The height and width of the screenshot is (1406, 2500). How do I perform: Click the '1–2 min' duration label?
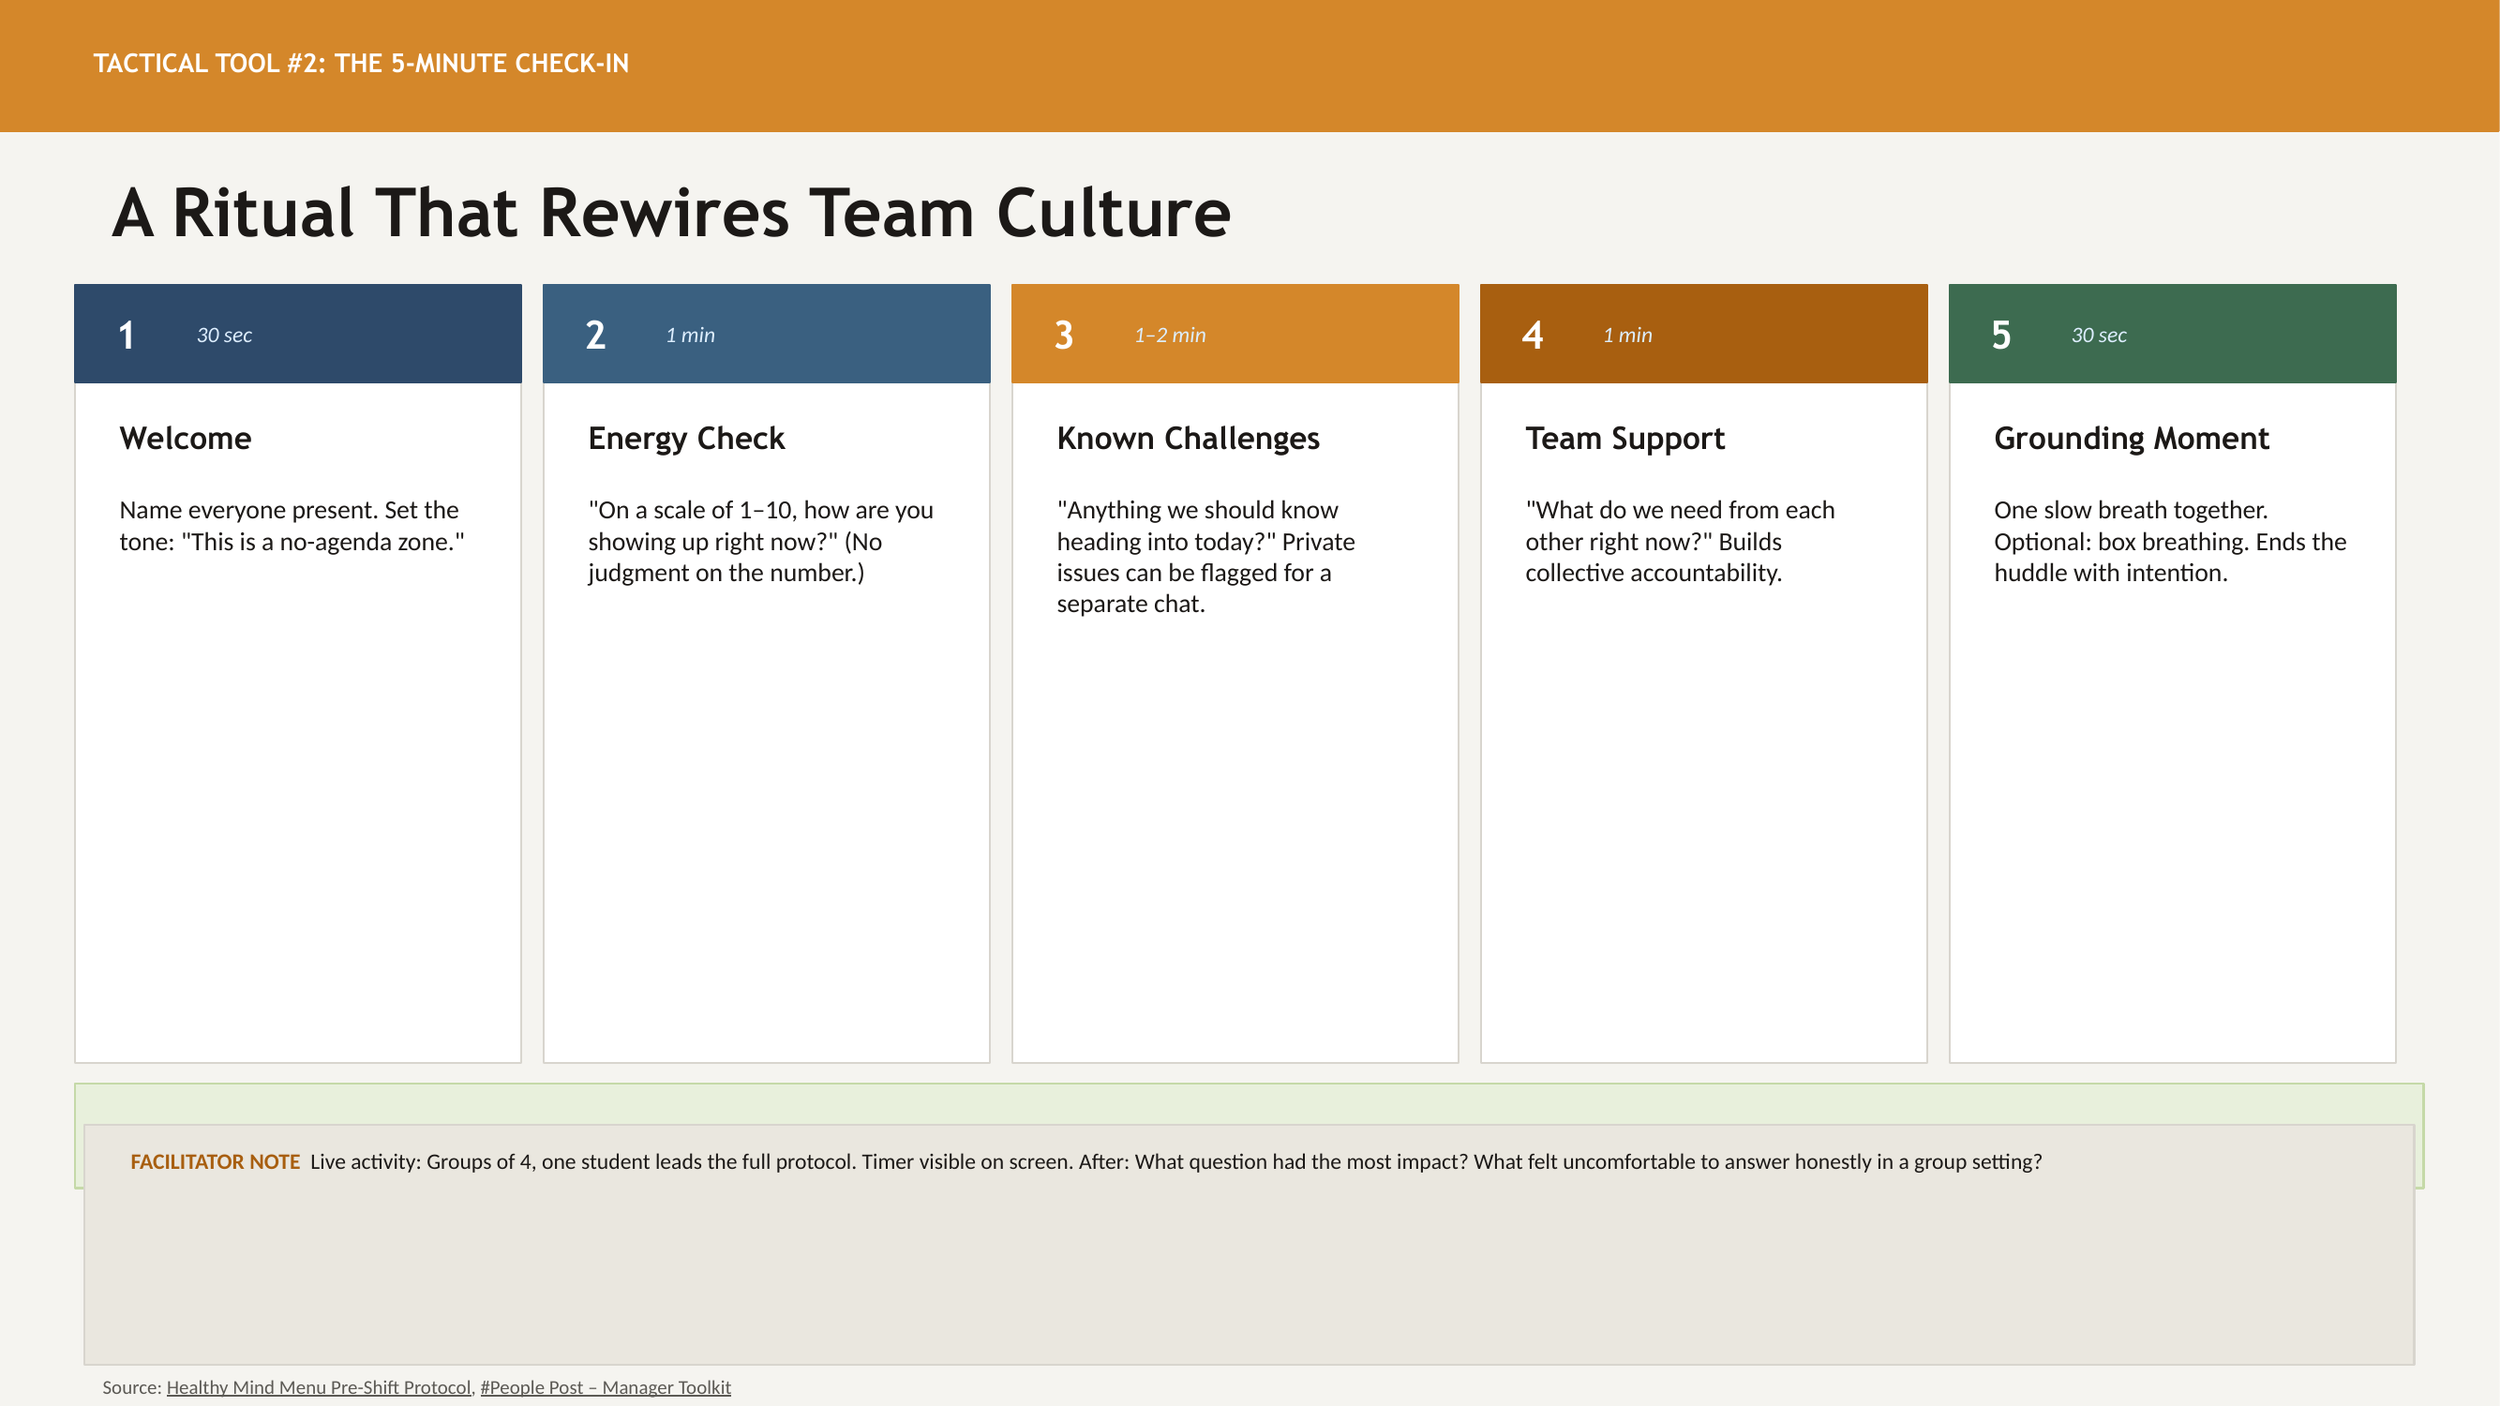pyautogui.click(x=1170, y=335)
